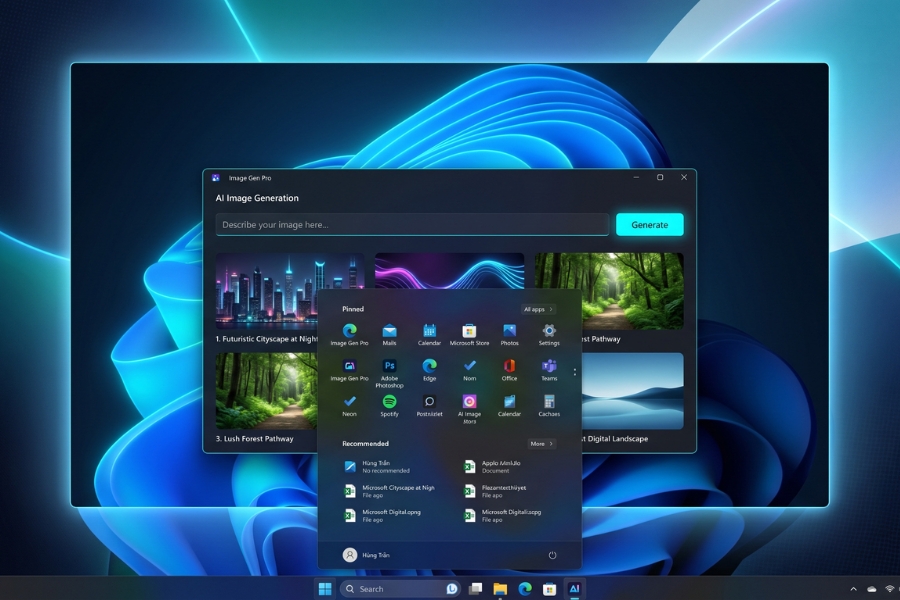This screenshot has height=600, width=900.
Task: Expand the hidden system tray icons chevron
Action: 854,589
